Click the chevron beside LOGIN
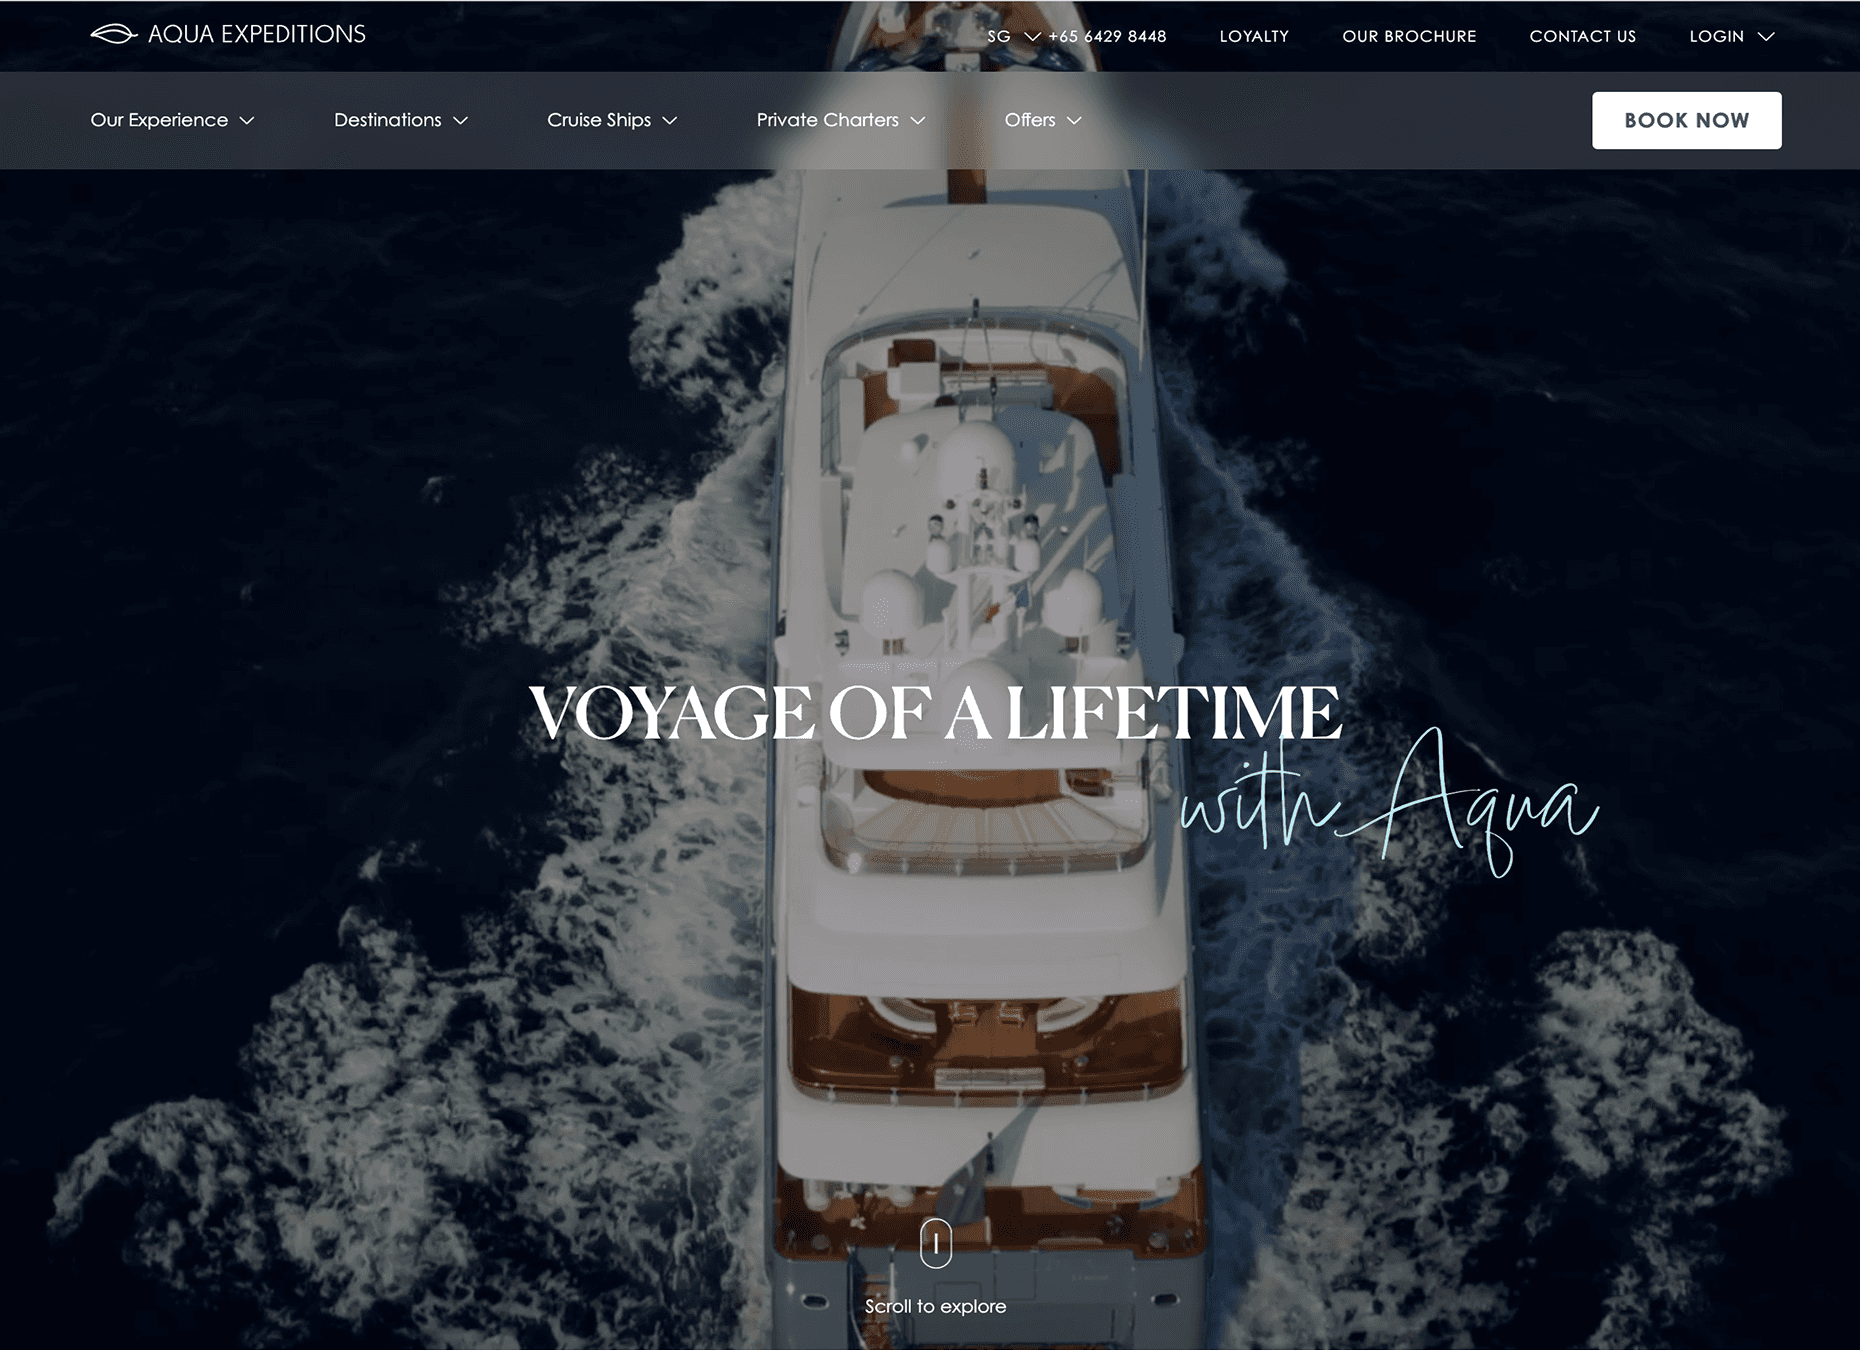 pos(1766,36)
